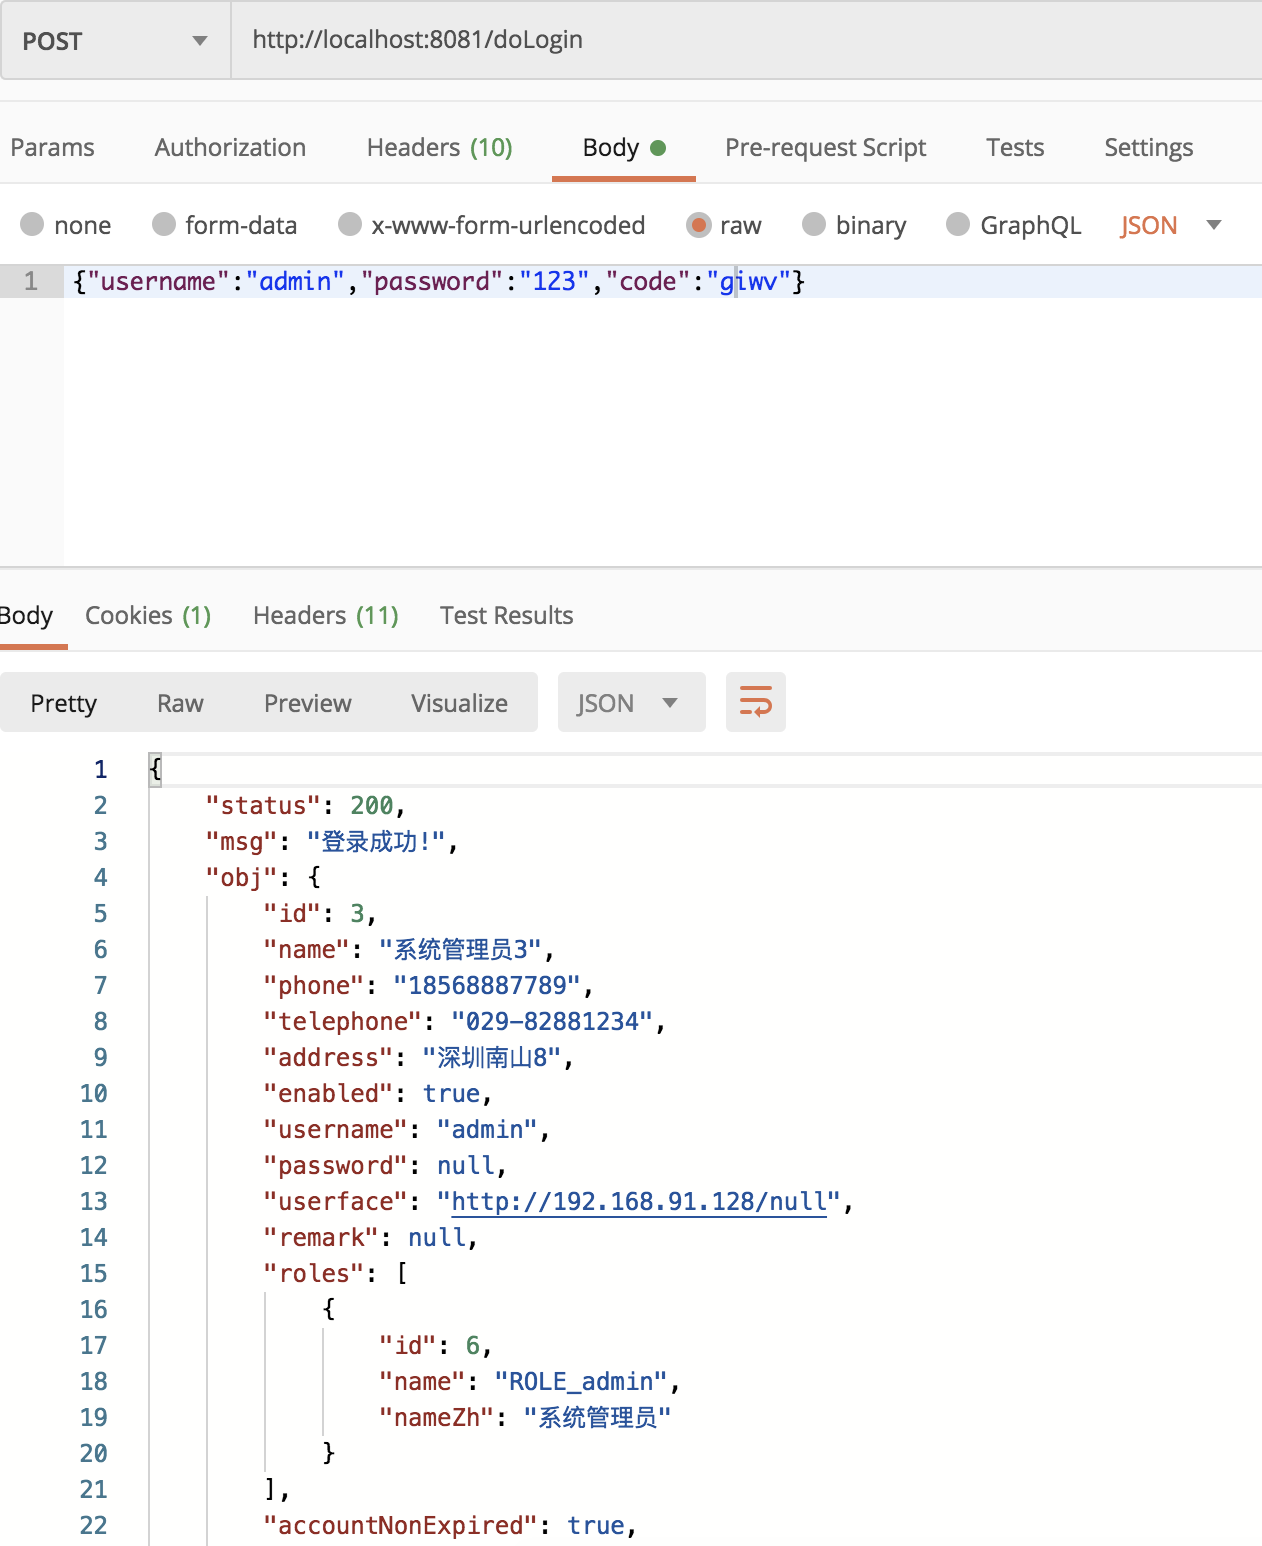Select x-www-form-urlencoded body option
This screenshot has width=1262, height=1546.
coord(350,225)
